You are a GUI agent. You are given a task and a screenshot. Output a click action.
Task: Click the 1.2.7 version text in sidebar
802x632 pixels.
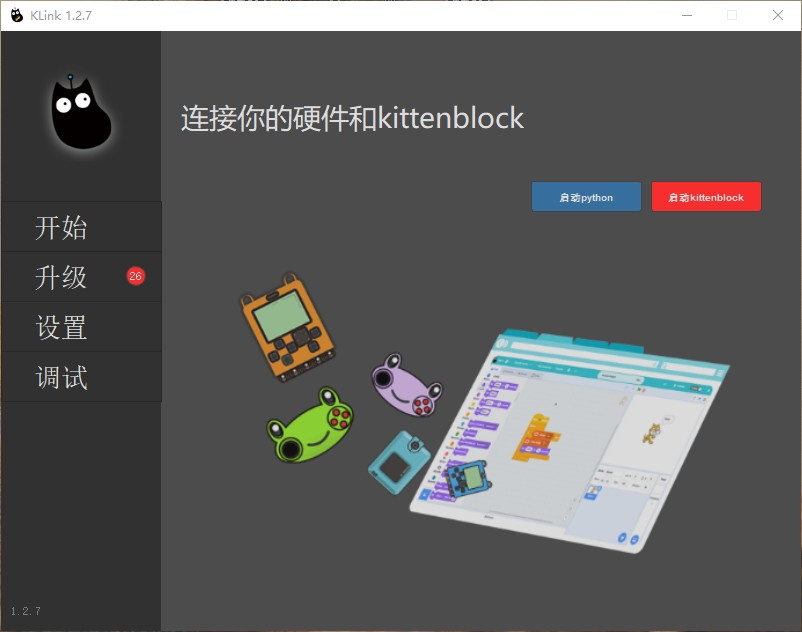click(26, 611)
